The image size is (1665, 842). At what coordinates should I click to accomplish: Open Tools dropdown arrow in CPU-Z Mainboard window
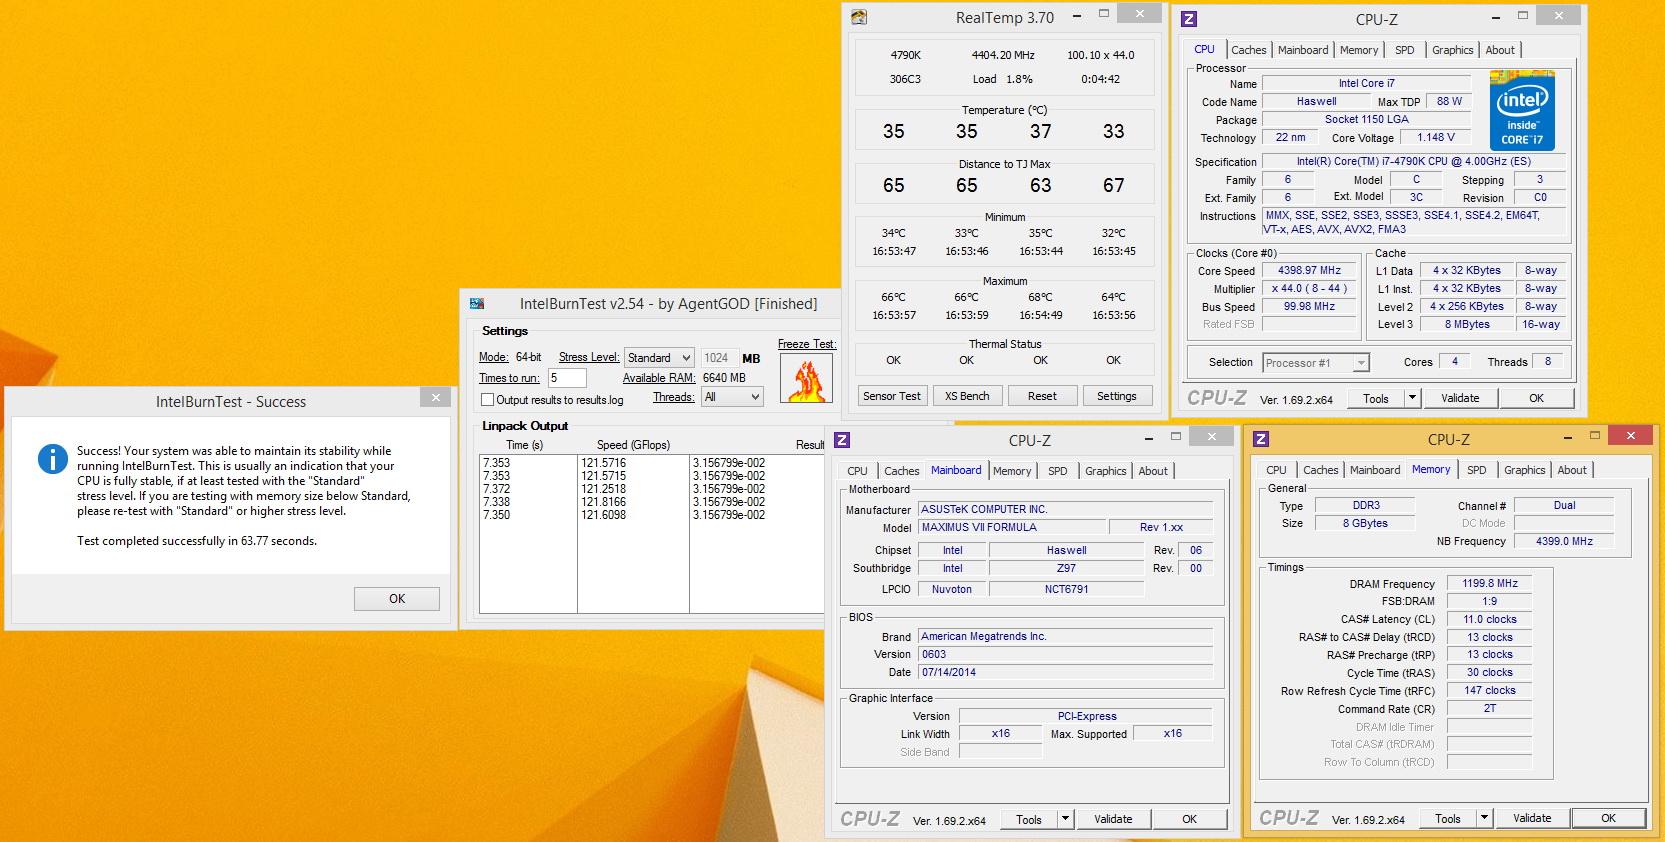(x=1065, y=819)
